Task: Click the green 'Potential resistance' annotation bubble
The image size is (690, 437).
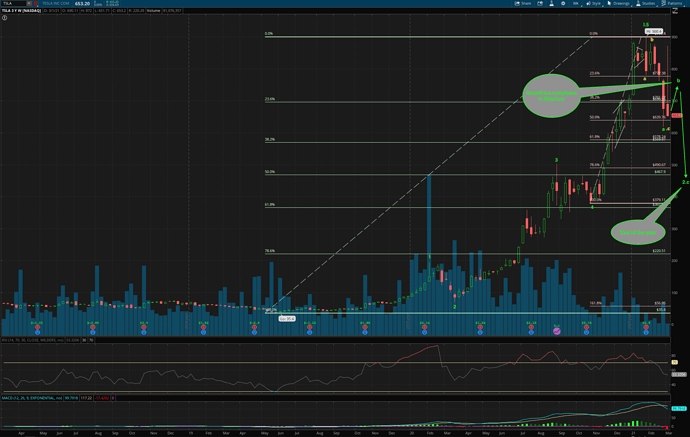Action: pos(551,96)
